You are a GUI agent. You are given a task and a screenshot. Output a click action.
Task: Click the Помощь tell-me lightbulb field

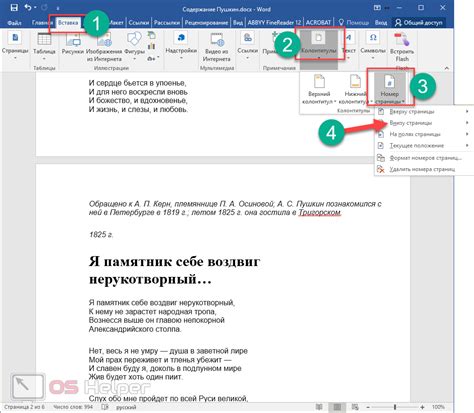pos(354,23)
